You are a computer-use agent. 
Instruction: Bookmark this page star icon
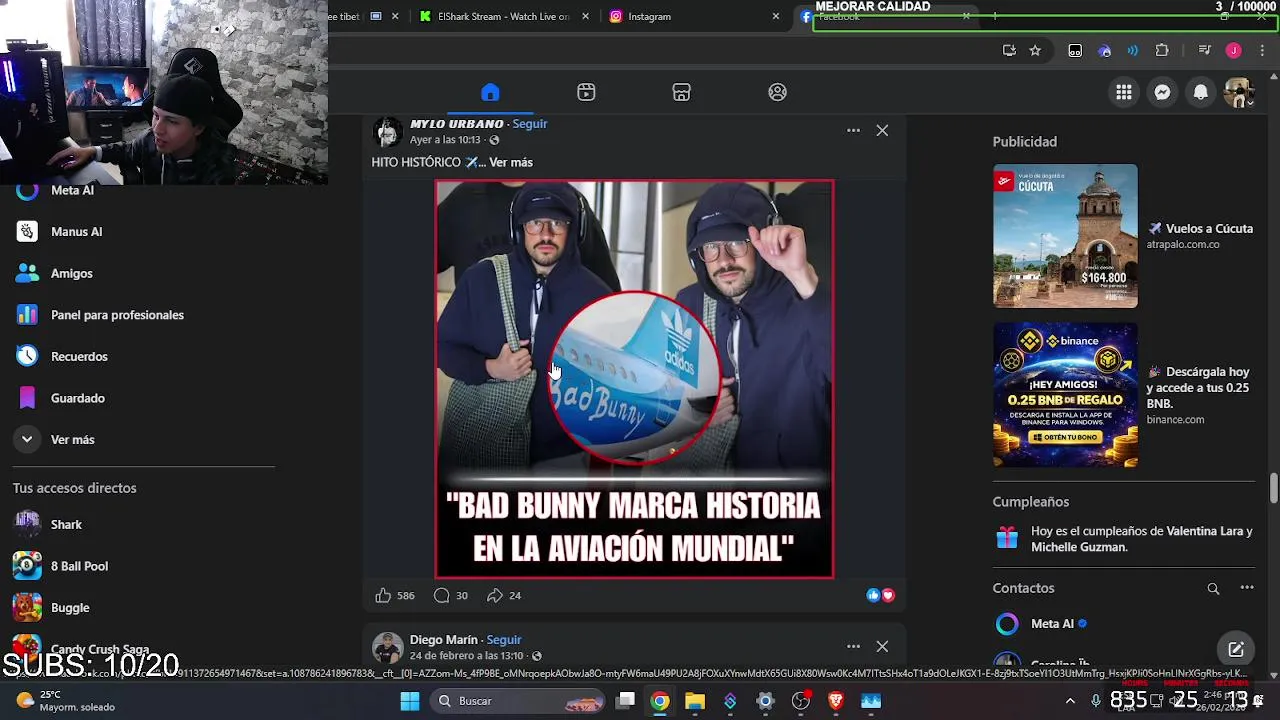click(1035, 50)
